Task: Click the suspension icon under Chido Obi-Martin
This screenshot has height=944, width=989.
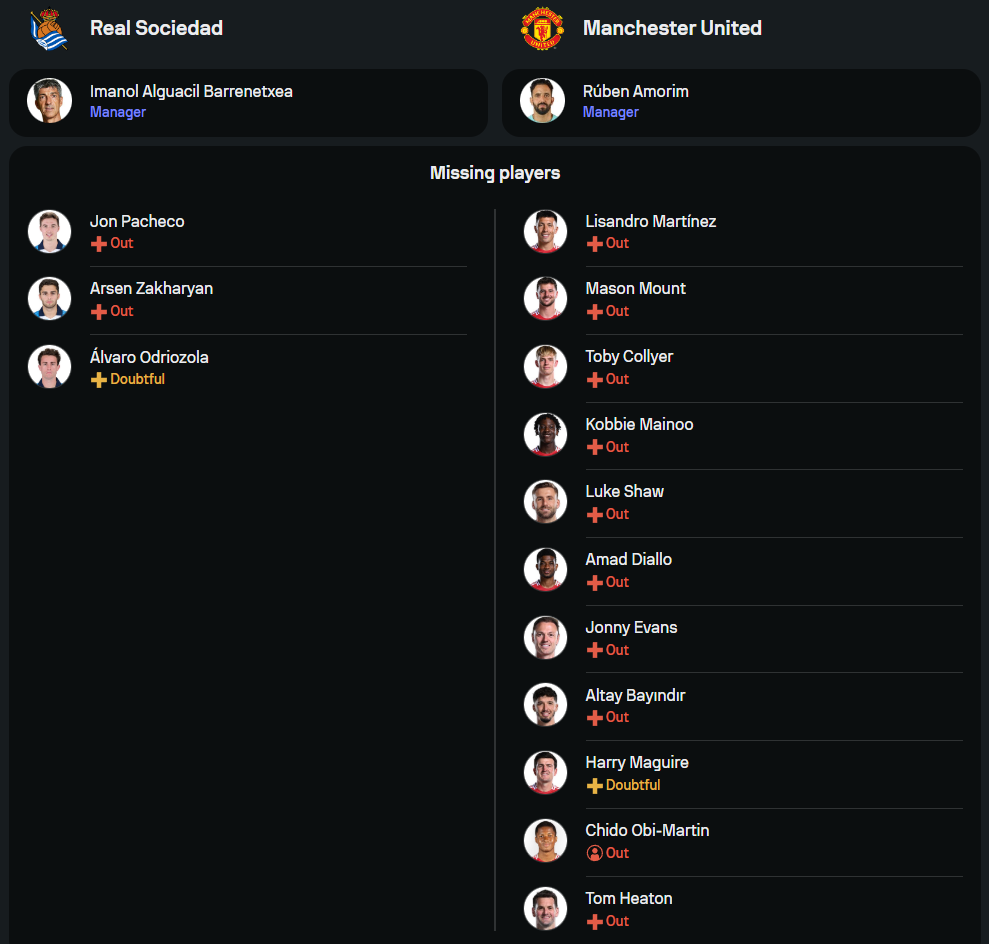Action: click(594, 853)
